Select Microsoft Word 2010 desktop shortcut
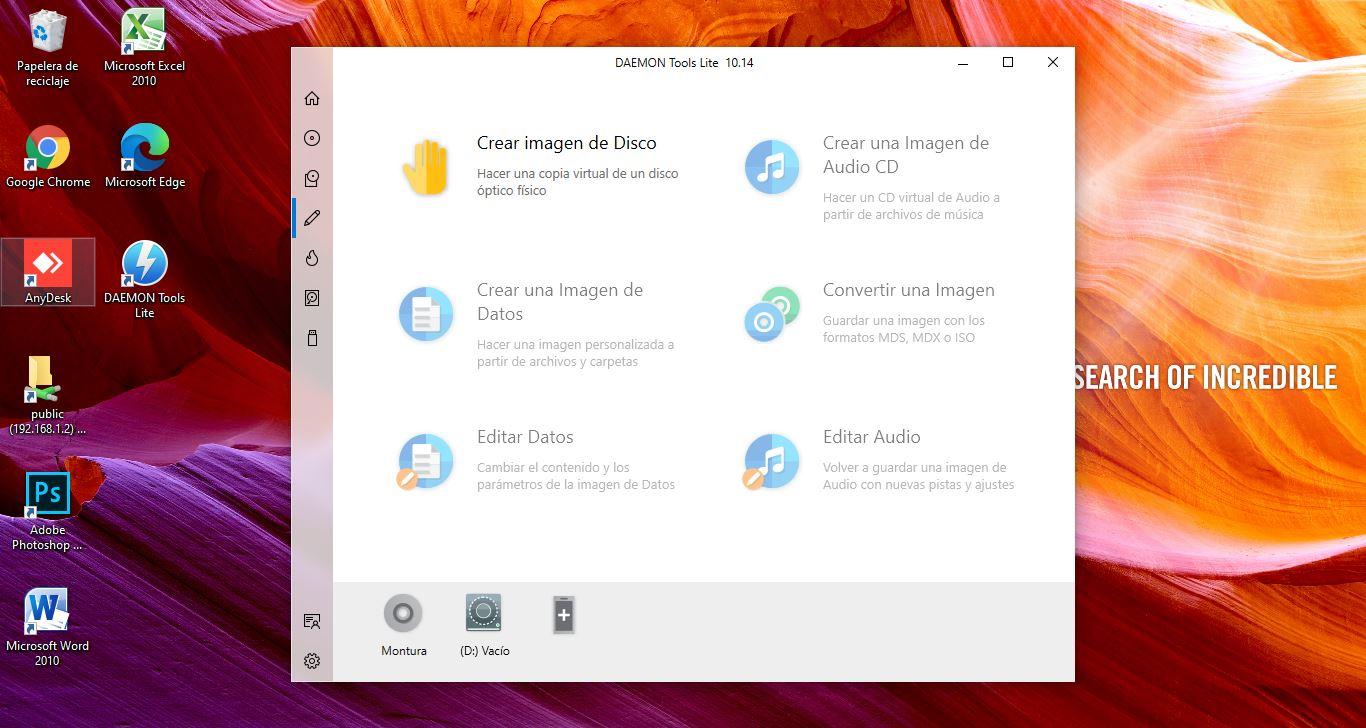Image resolution: width=1366 pixels, height=728 pixels. 47,627
